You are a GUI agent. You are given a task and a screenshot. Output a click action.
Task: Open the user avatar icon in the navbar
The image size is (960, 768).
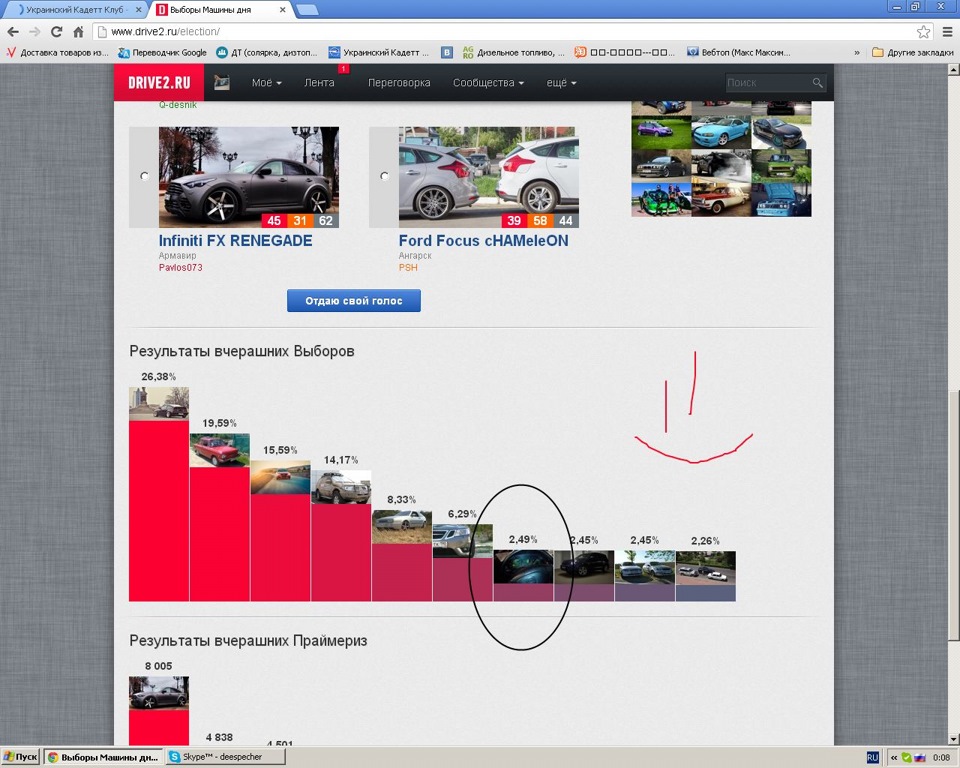tap(222, 82)
